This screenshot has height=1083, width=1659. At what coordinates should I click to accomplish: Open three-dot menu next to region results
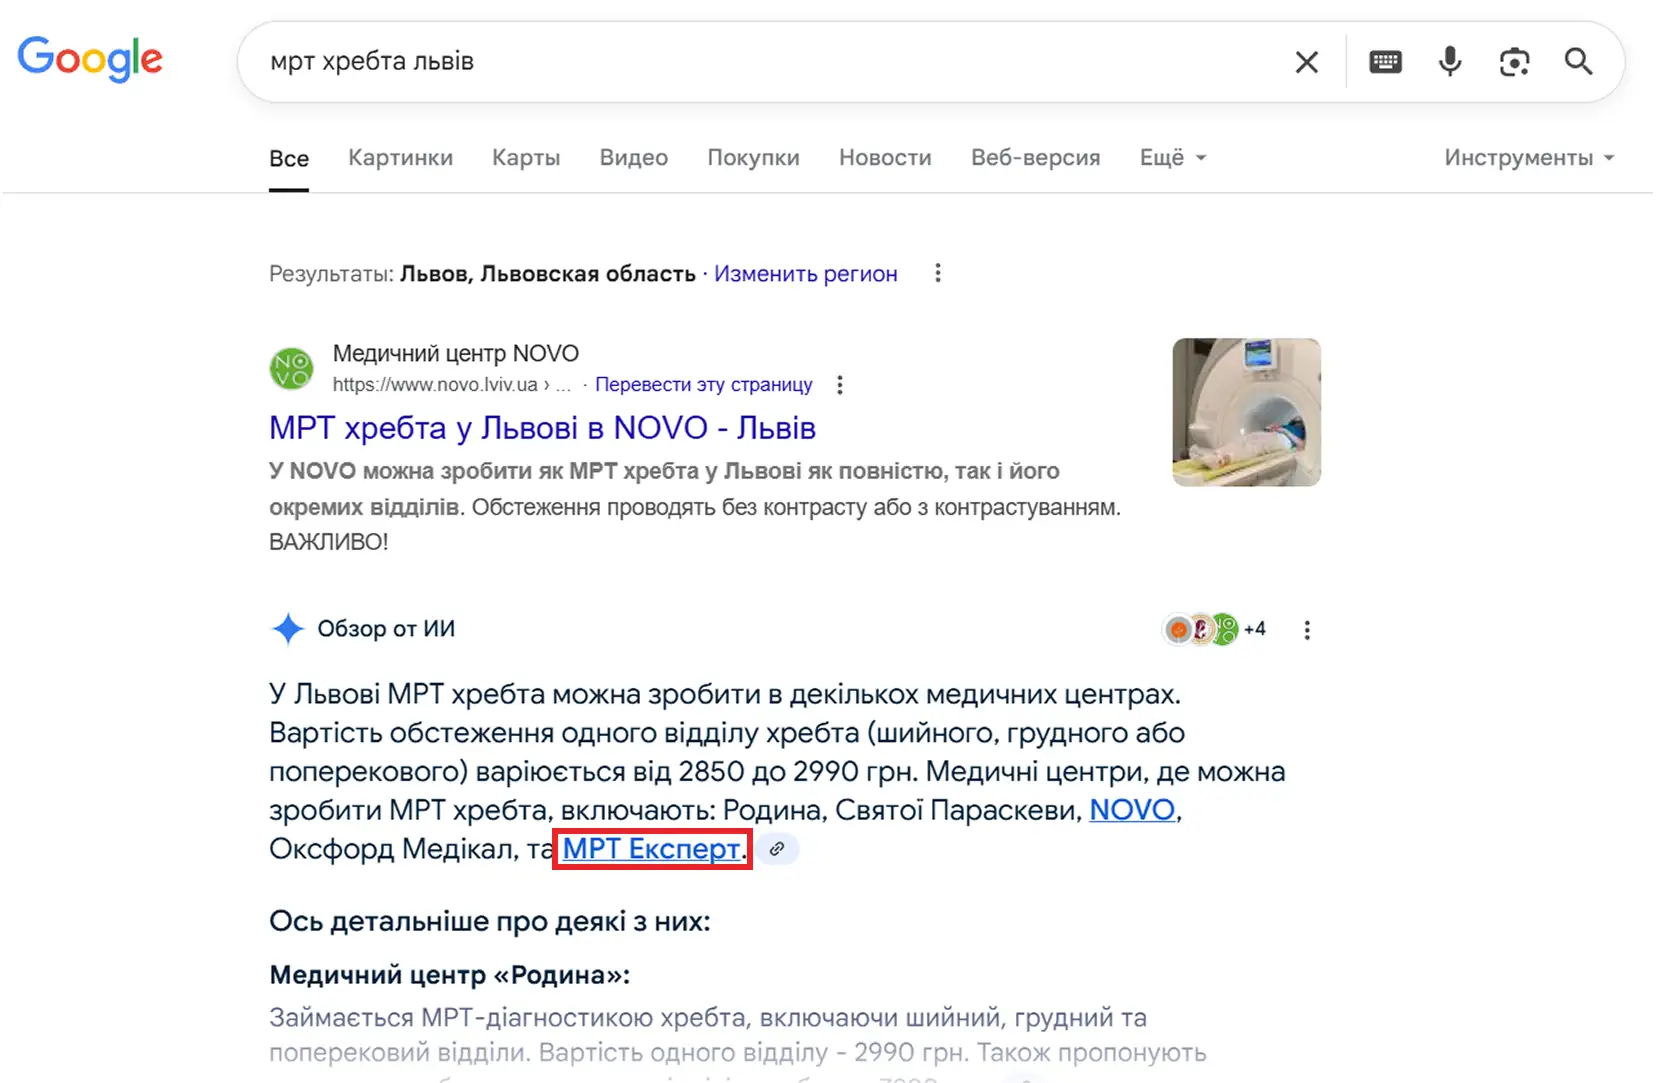pyautogui.click(x=937, y=273)
